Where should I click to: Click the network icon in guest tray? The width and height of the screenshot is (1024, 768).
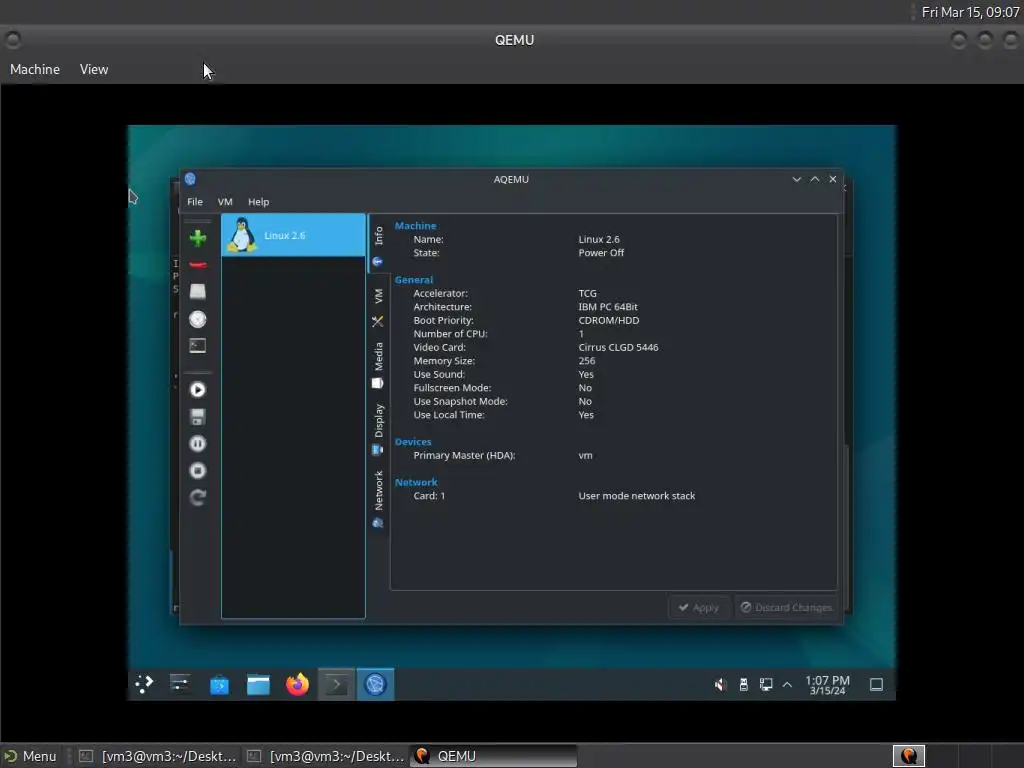(x=766, y=684)
